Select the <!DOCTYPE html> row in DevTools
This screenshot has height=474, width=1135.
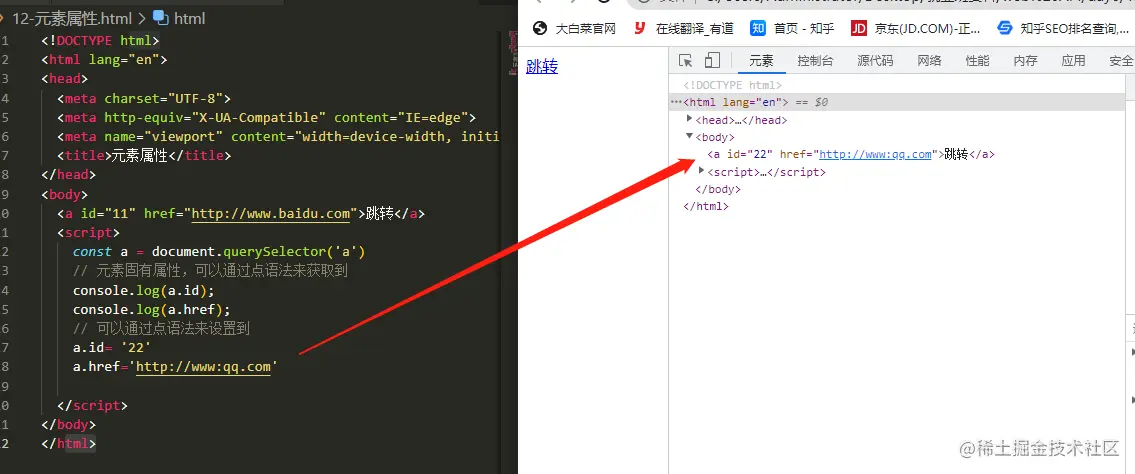[733, 85]
